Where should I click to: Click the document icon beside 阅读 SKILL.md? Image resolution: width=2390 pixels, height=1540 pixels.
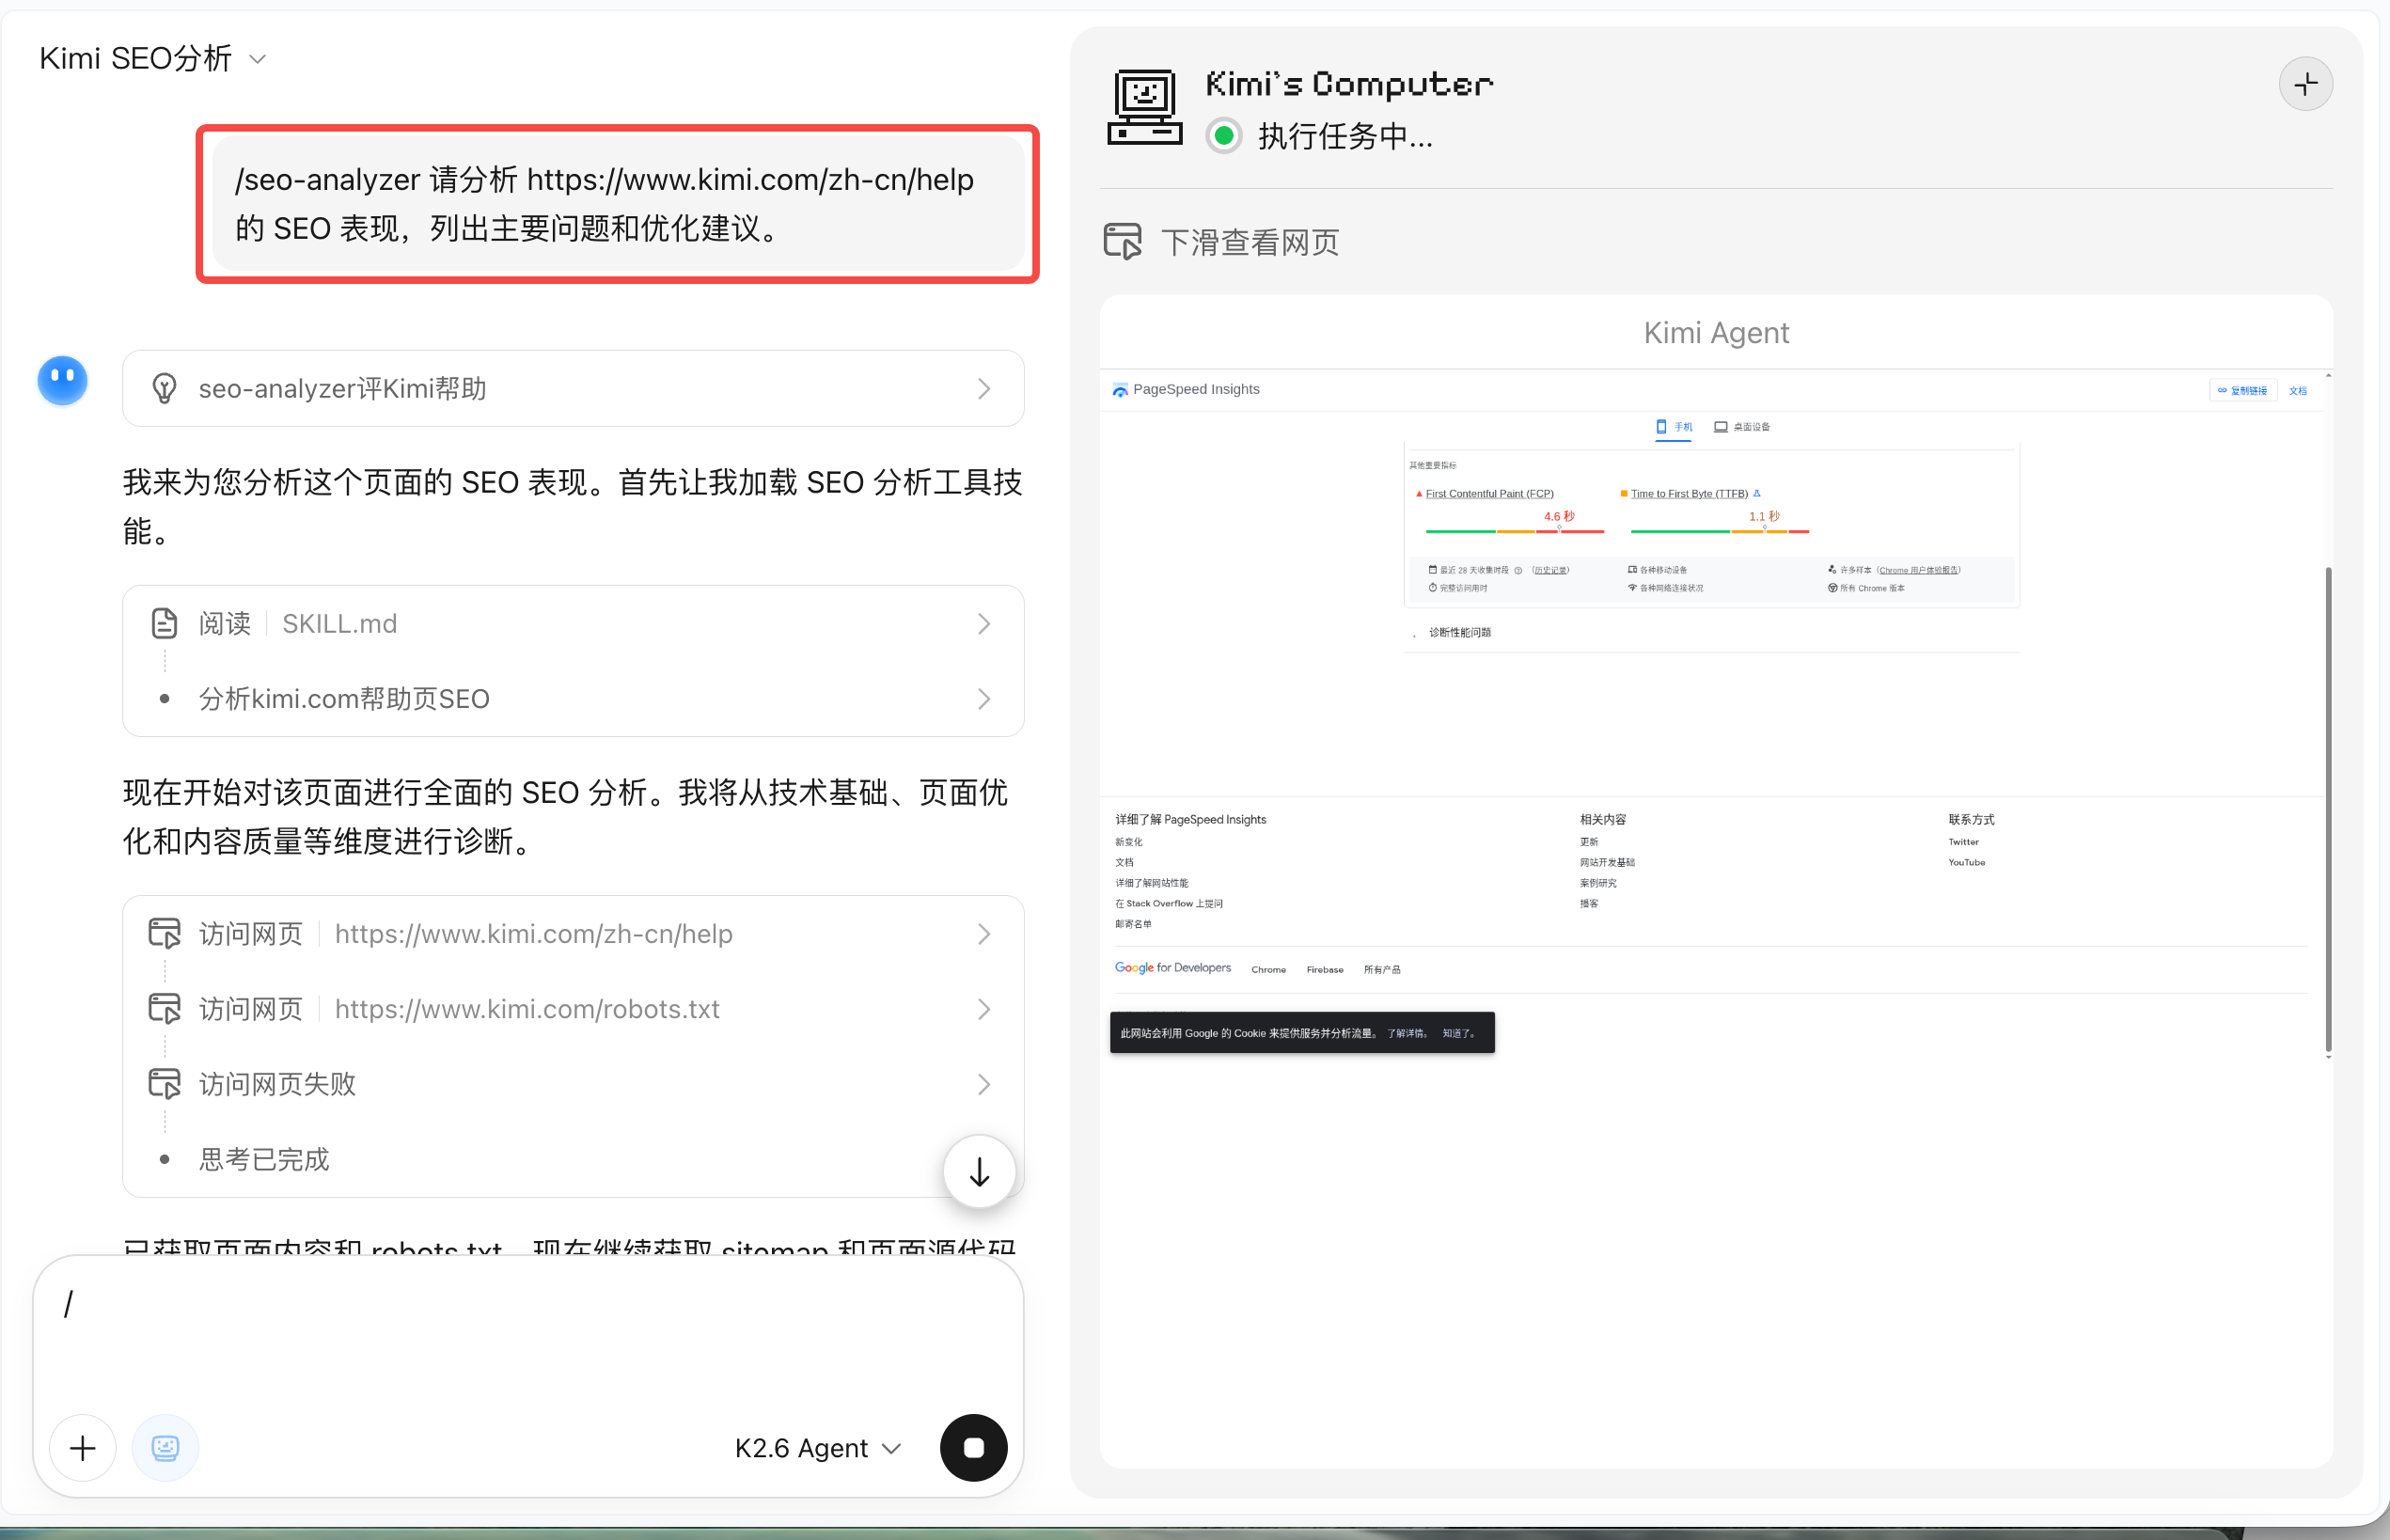pyautogui.click(x=165, y=623)
